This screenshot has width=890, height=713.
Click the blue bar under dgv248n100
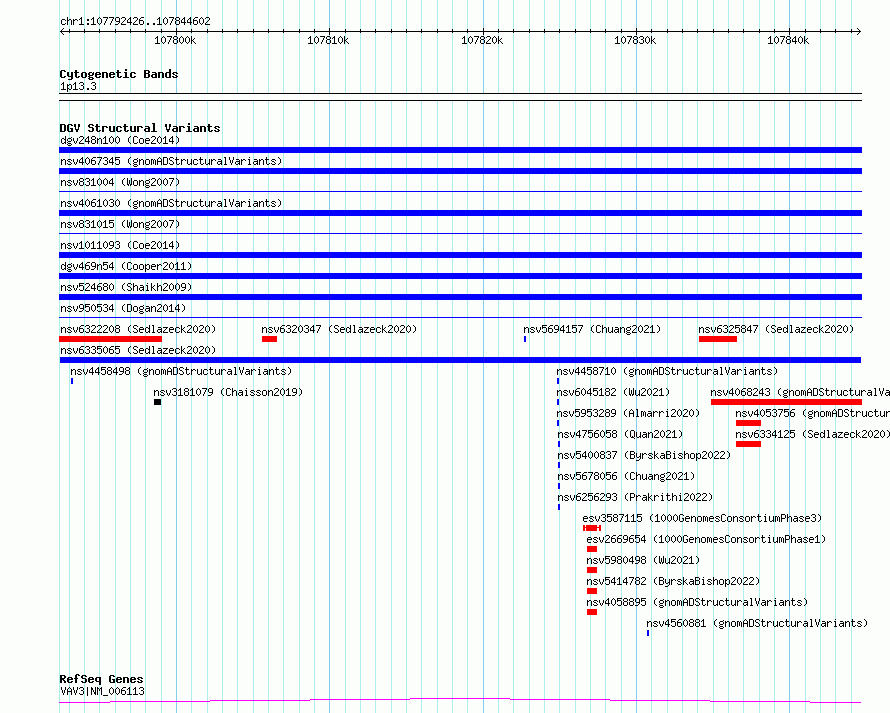pyautogui.click(x=460, y=150)
